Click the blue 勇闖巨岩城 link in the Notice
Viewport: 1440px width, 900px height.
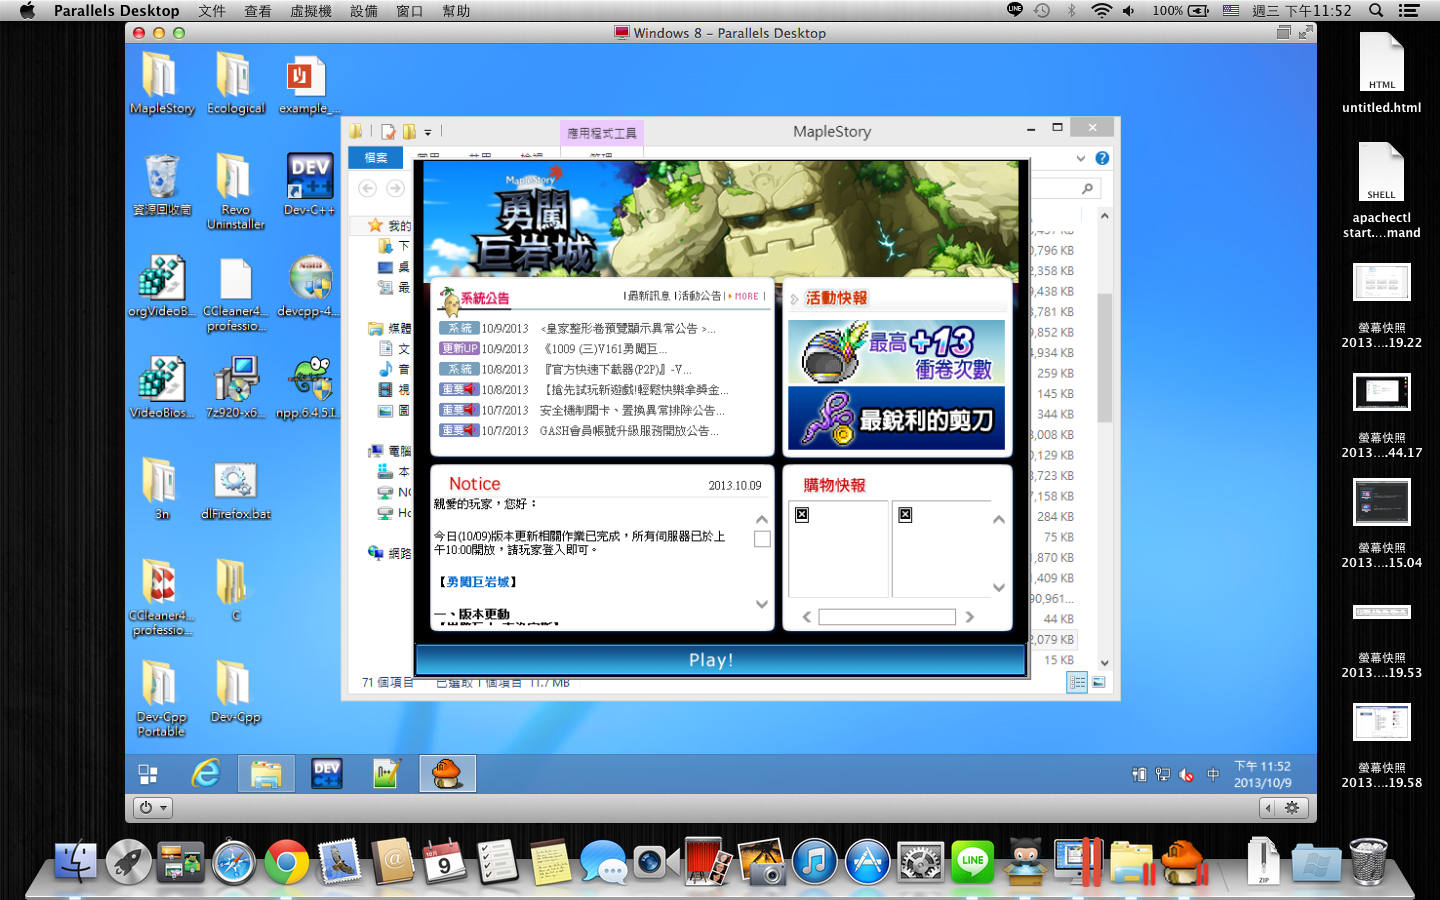pos(477,582)
